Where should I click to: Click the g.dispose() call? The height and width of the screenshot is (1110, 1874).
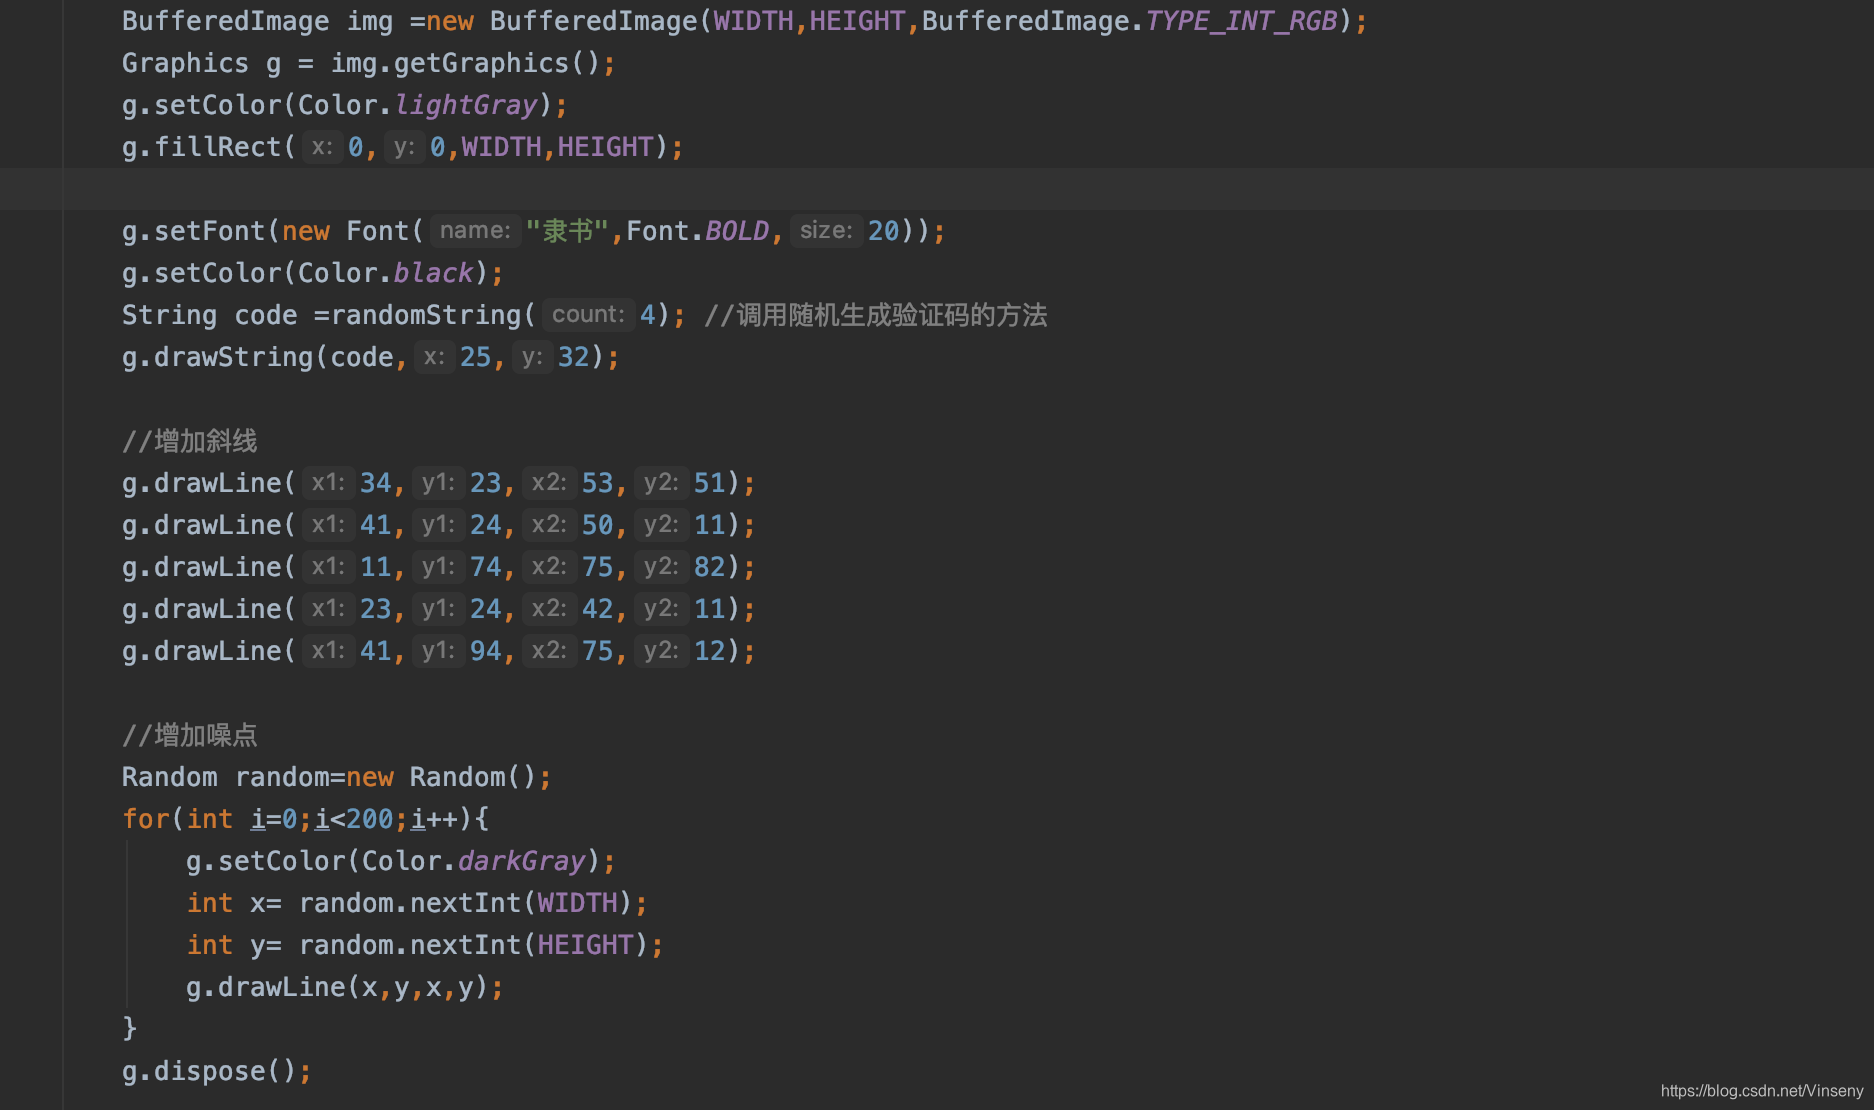(x=210, y=1071)
